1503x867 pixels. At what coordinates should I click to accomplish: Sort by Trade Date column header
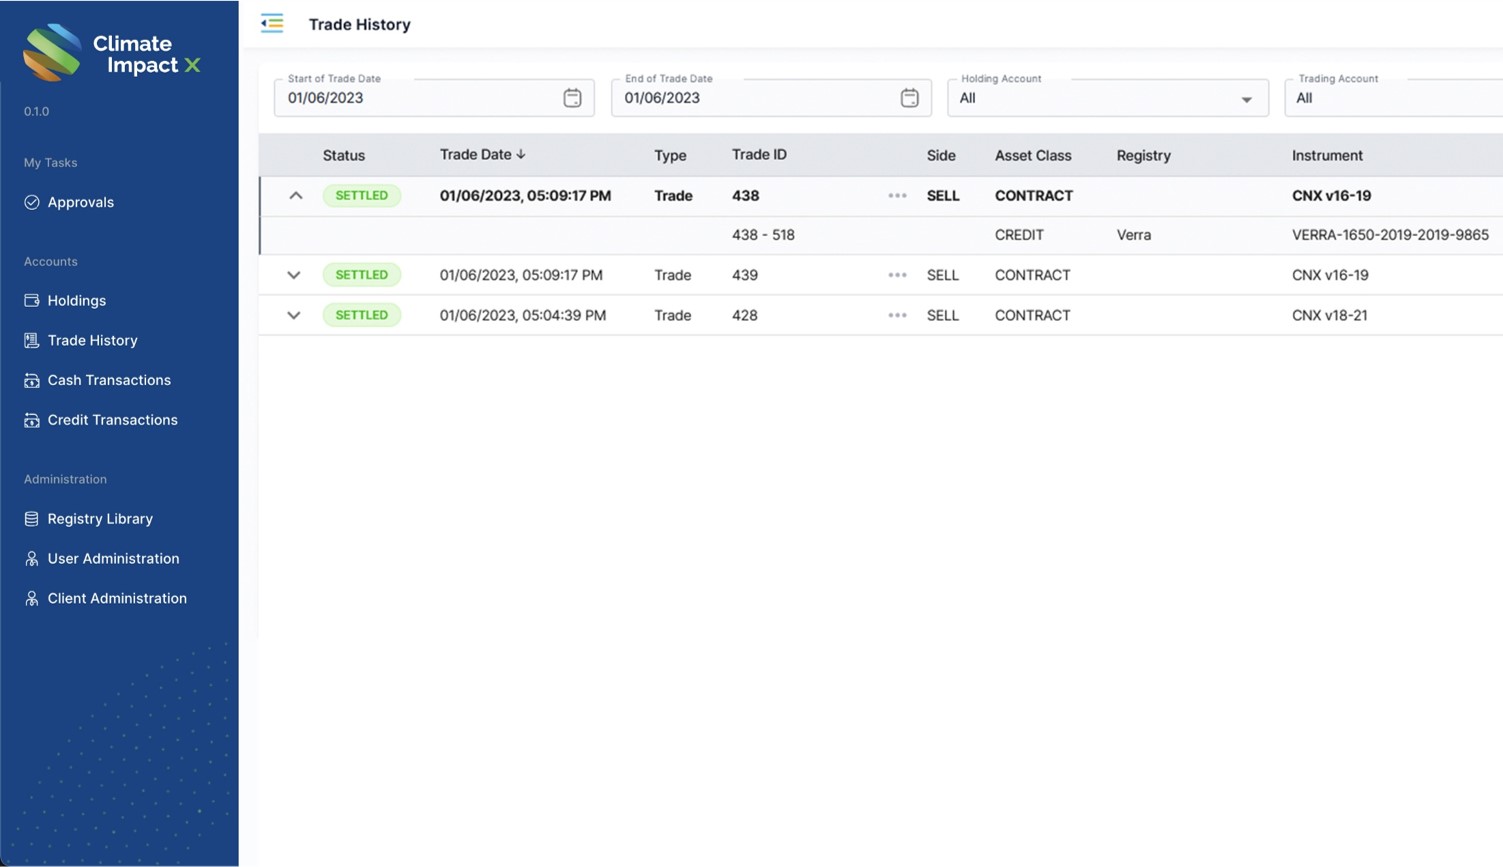pyautogui.click(x=476, y=154)
